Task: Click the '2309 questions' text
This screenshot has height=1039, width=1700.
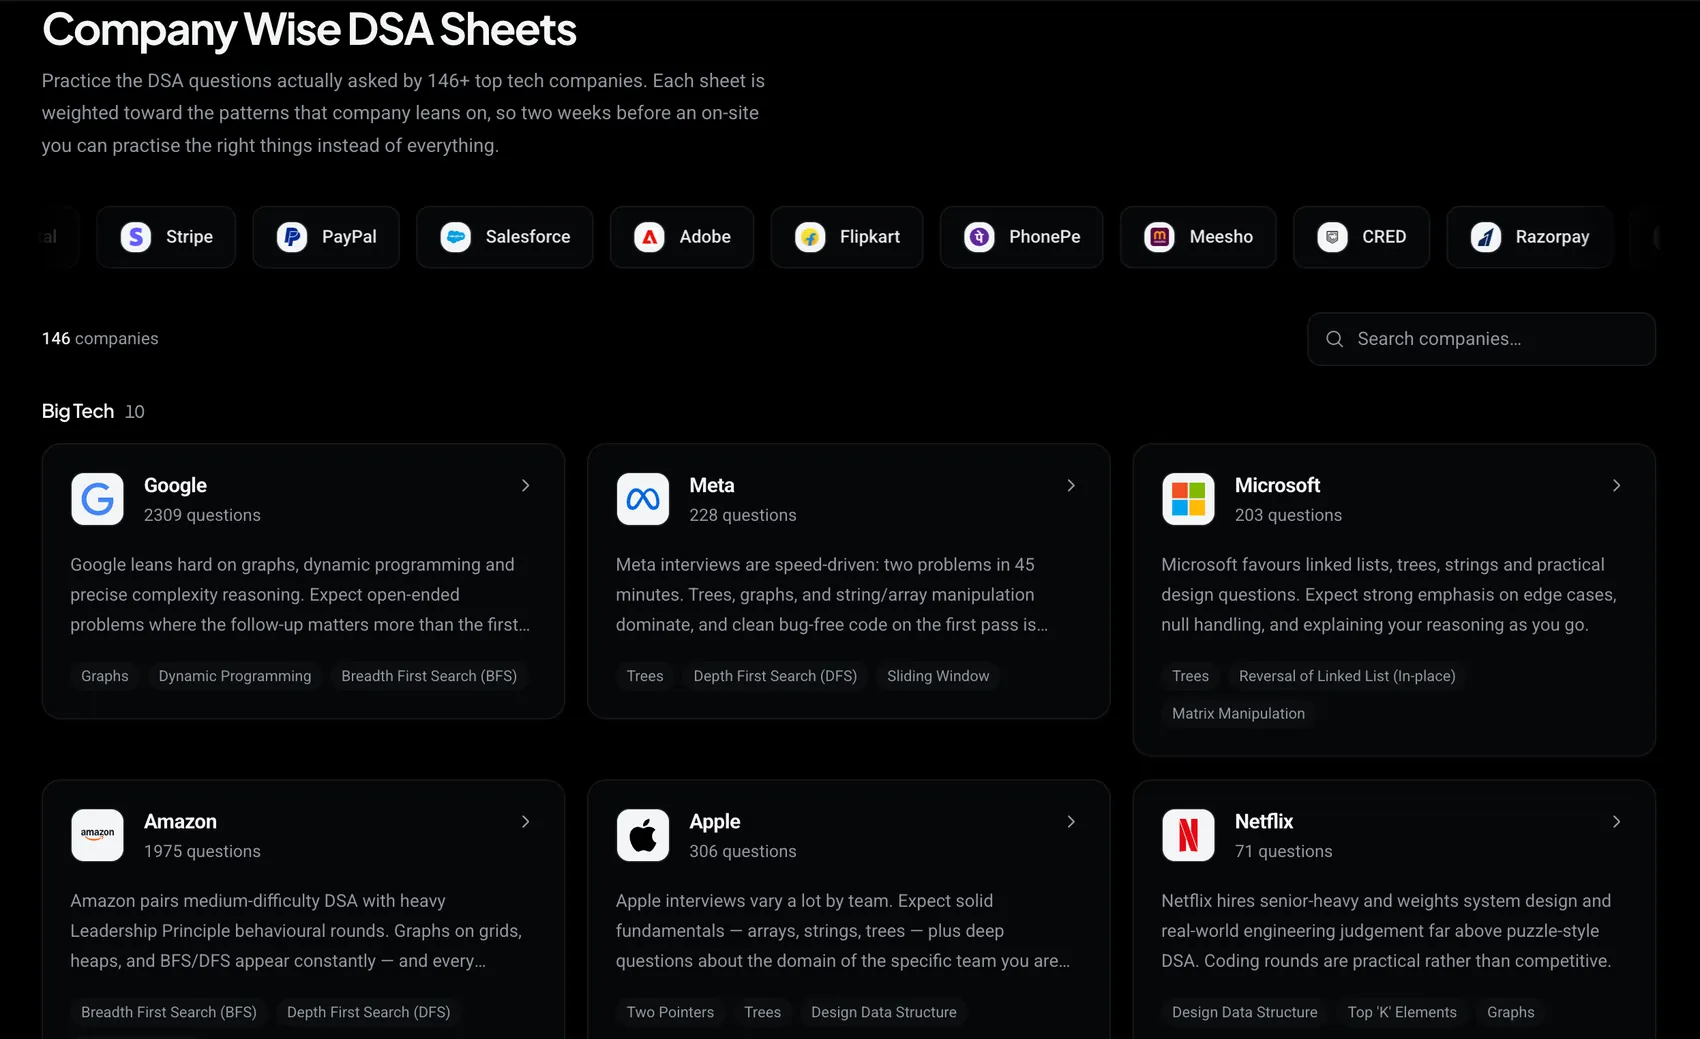Action: click(202, 515)
